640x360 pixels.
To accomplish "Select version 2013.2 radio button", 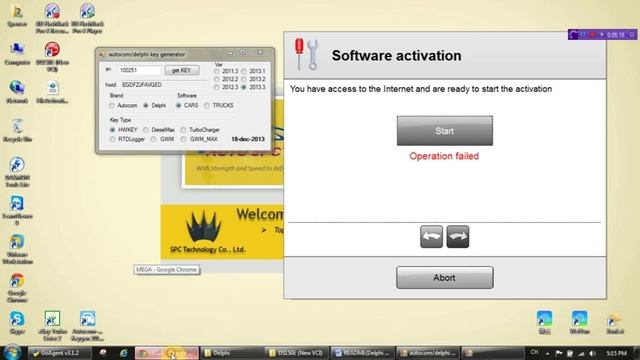I will pyautogui.click(x=244, y=79).
